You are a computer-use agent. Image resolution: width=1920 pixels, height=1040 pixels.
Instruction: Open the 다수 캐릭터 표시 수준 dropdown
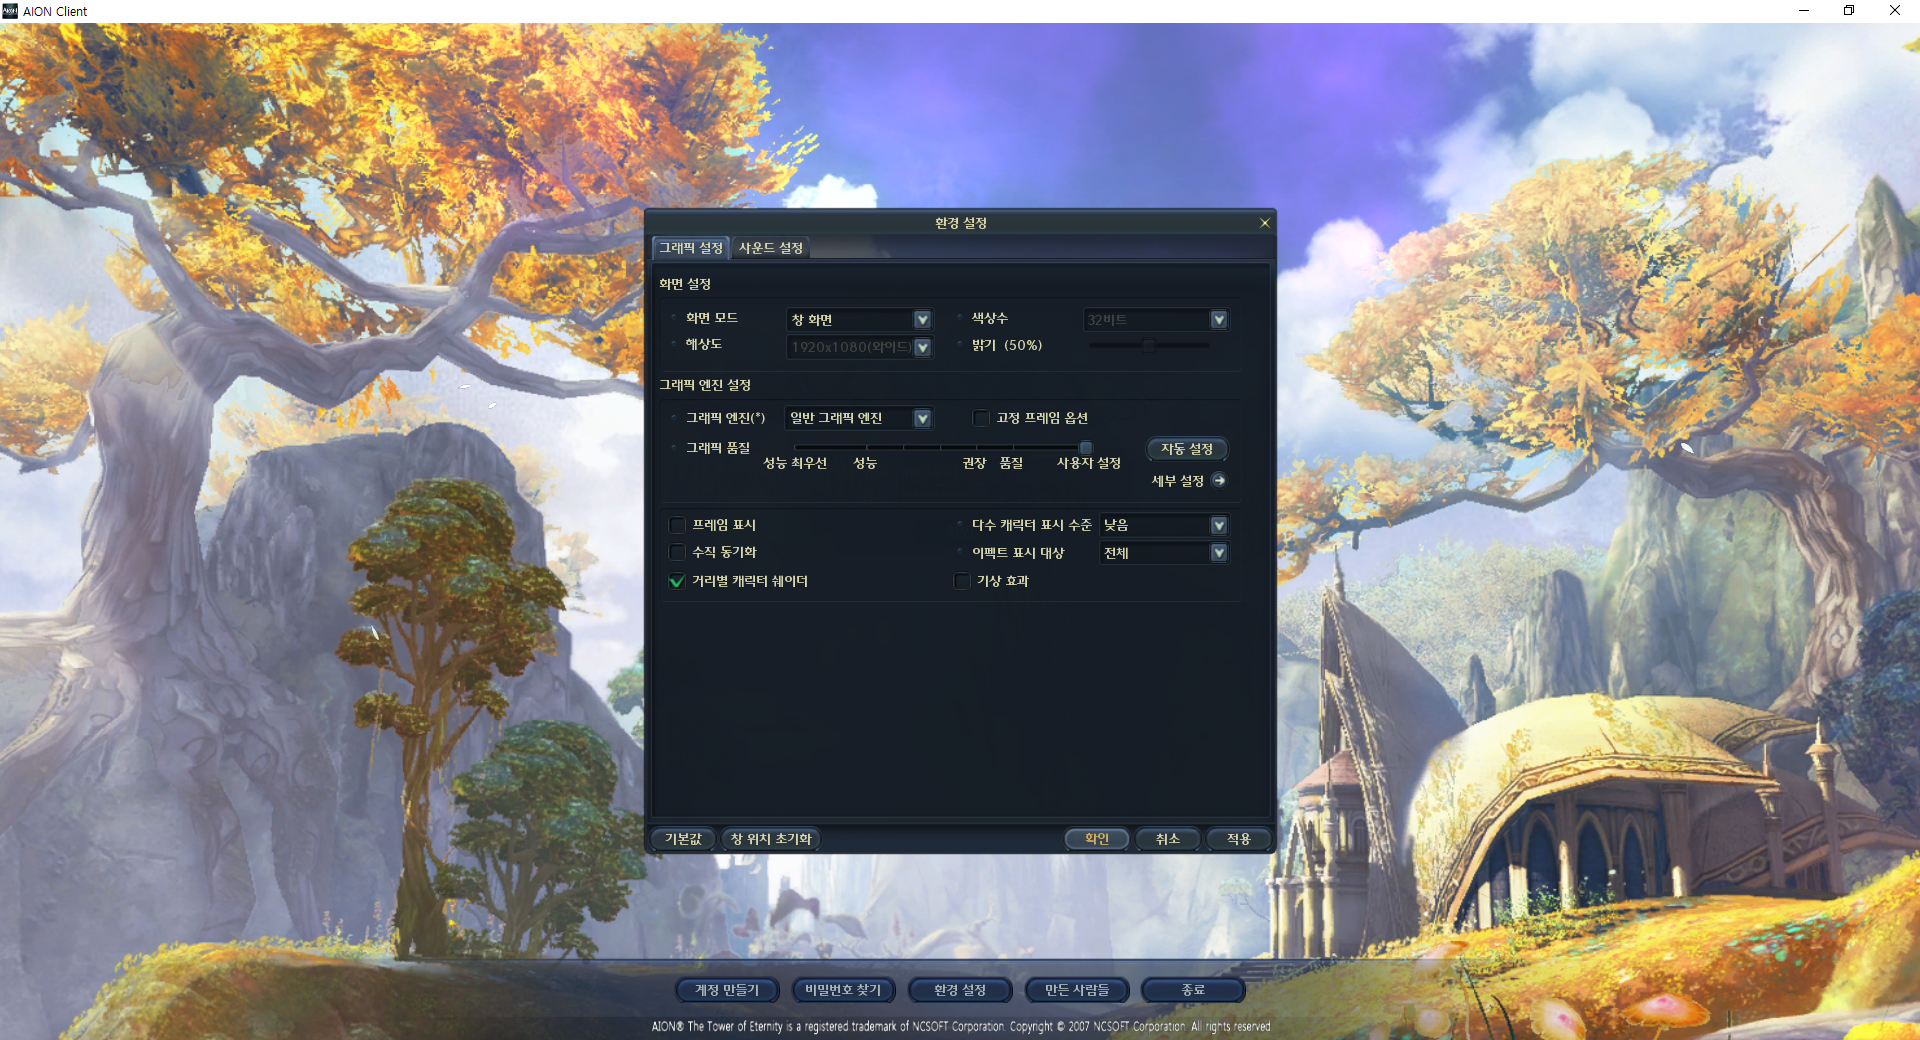[x=1164, y=525]
